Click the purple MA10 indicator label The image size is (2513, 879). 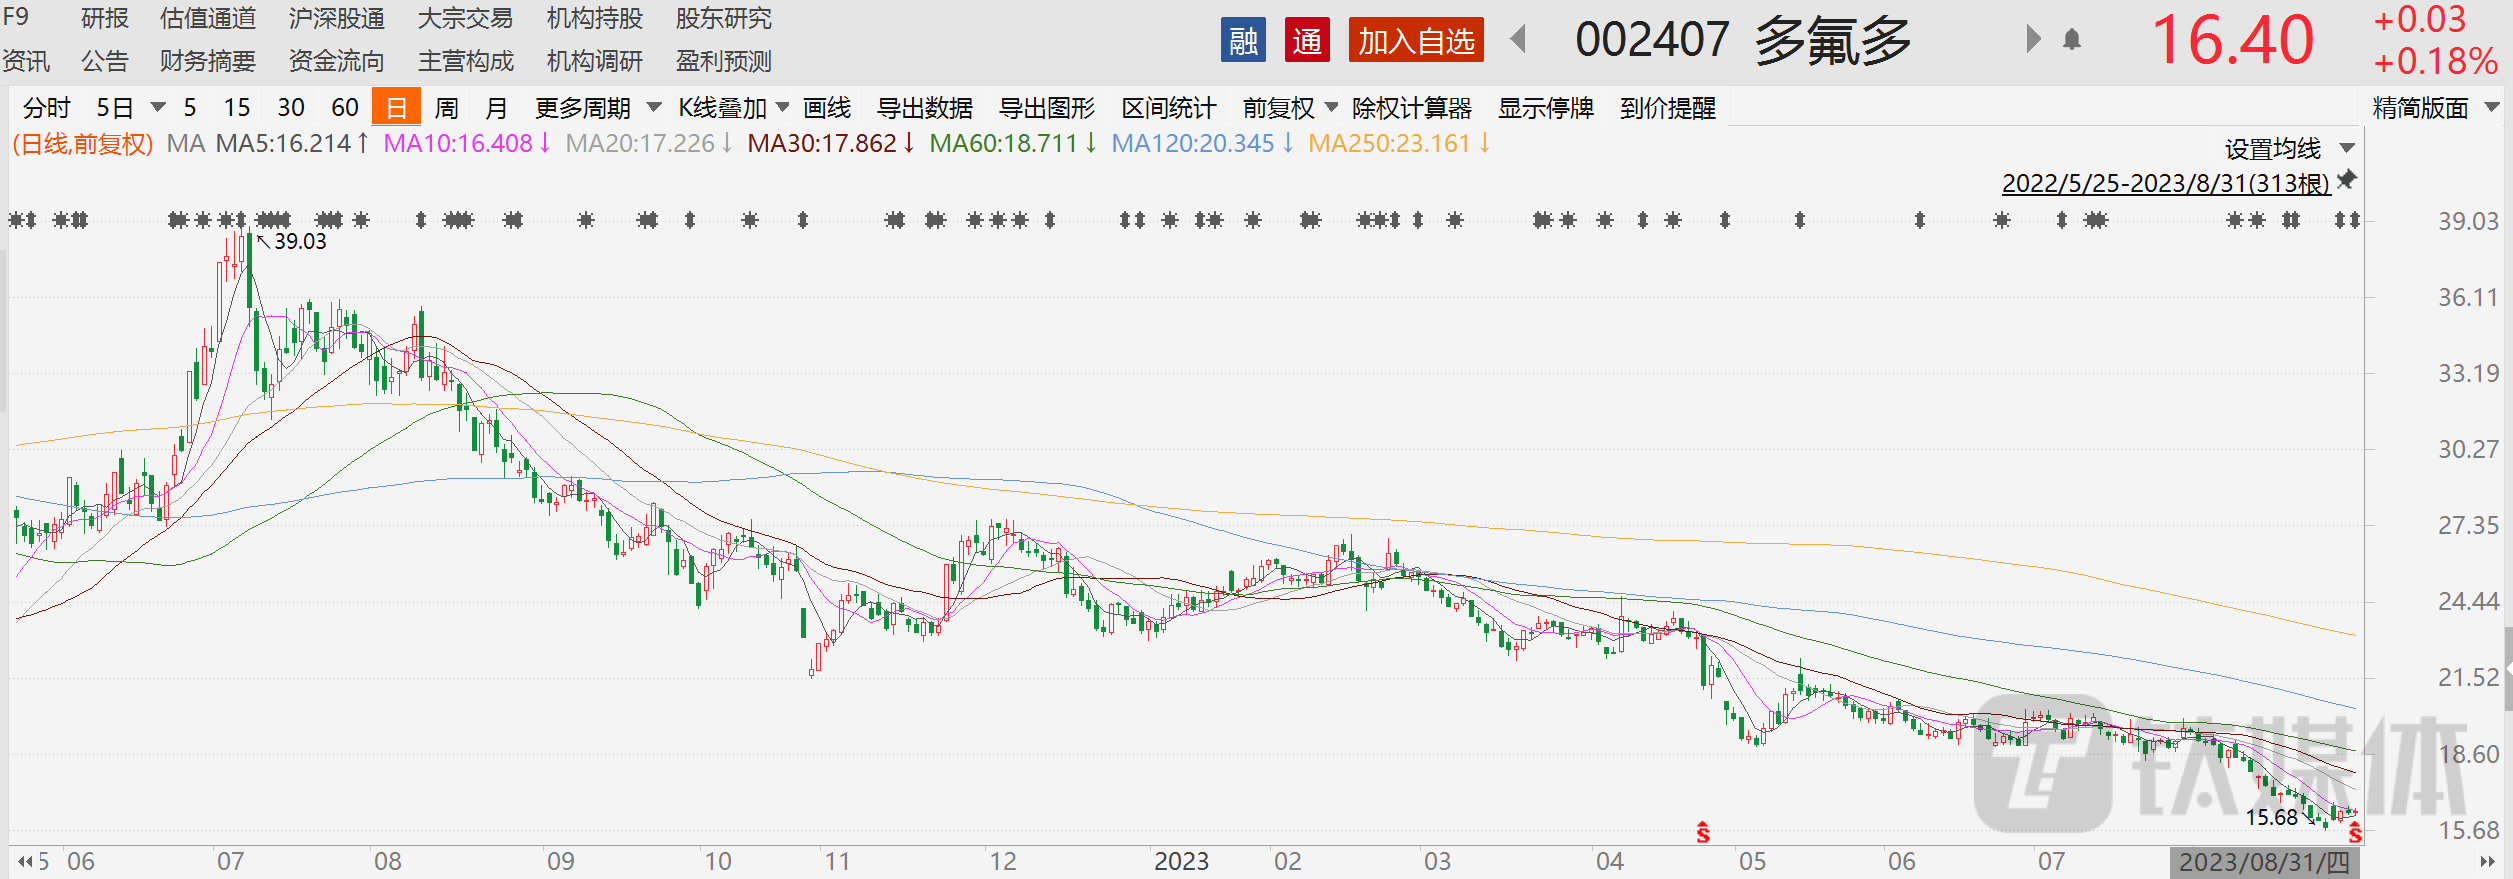[x=458, y=144]
